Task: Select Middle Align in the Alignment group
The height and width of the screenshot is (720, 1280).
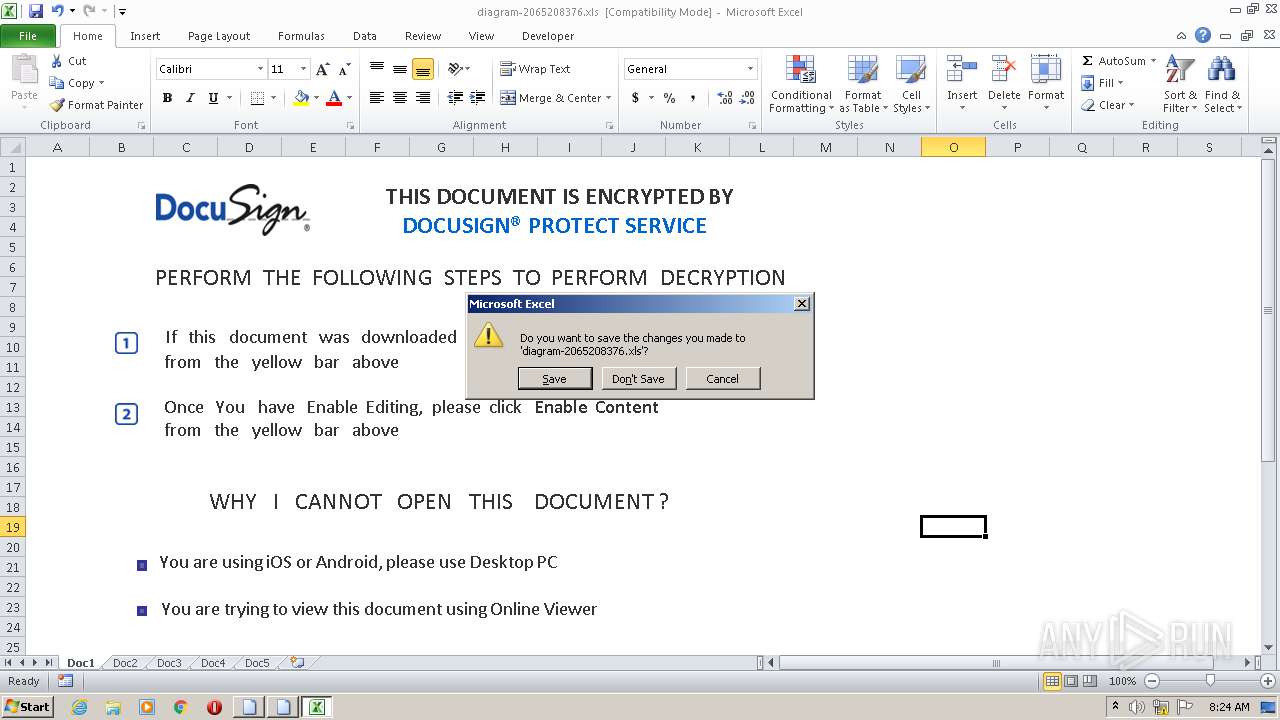Action: click(400, 69)
